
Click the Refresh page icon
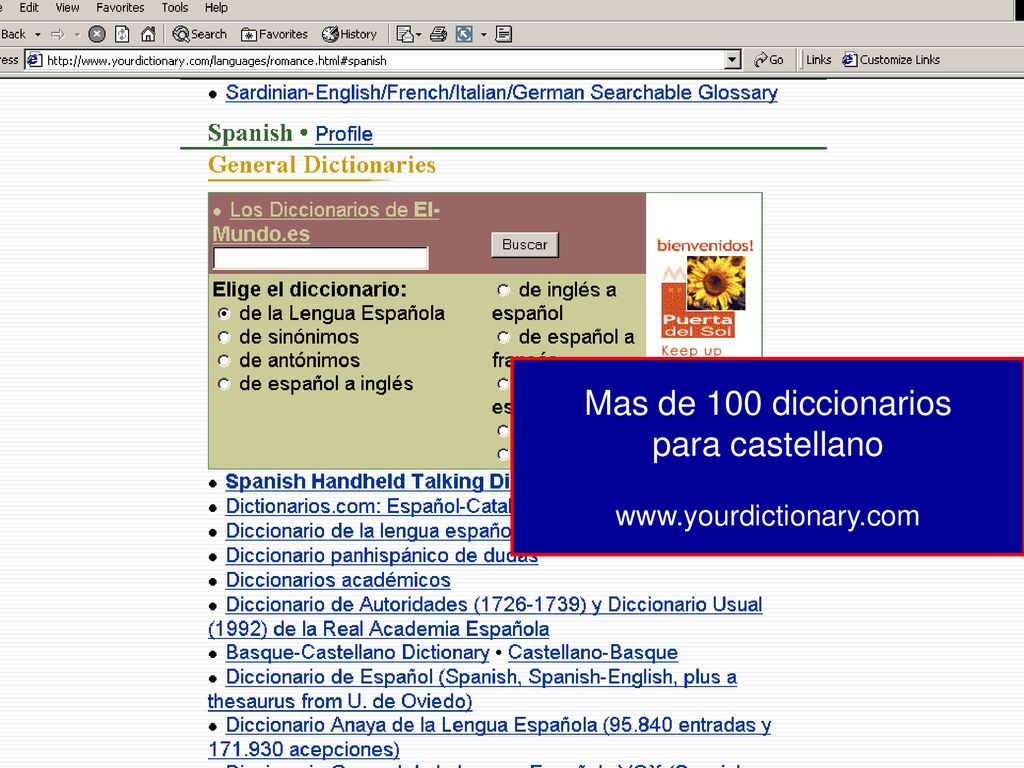122,34
